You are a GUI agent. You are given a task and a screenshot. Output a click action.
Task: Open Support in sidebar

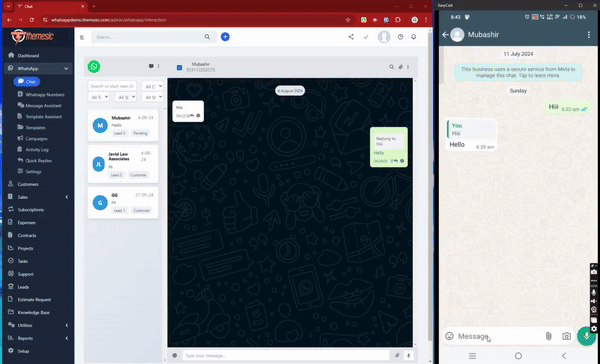pyautogui.click(x=25, y=274)
